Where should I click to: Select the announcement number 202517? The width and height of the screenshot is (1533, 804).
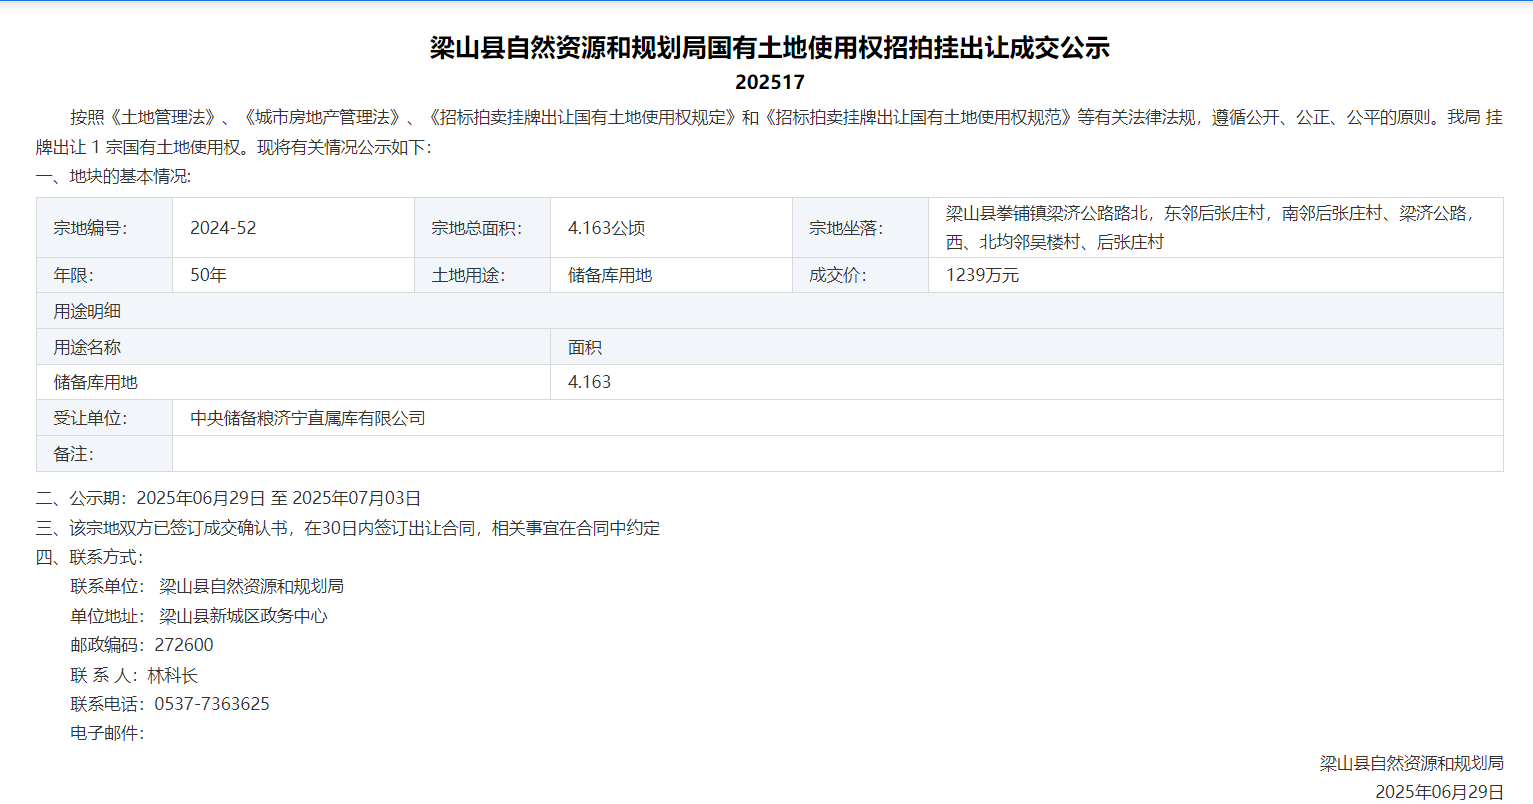pos(769,82)
